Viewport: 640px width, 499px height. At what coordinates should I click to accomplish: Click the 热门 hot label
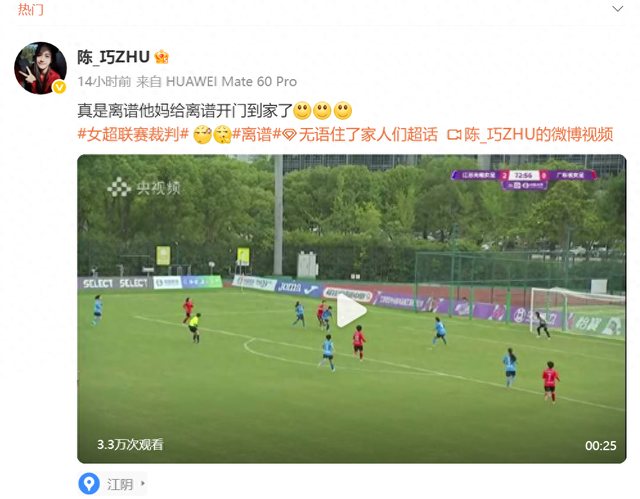30,9
